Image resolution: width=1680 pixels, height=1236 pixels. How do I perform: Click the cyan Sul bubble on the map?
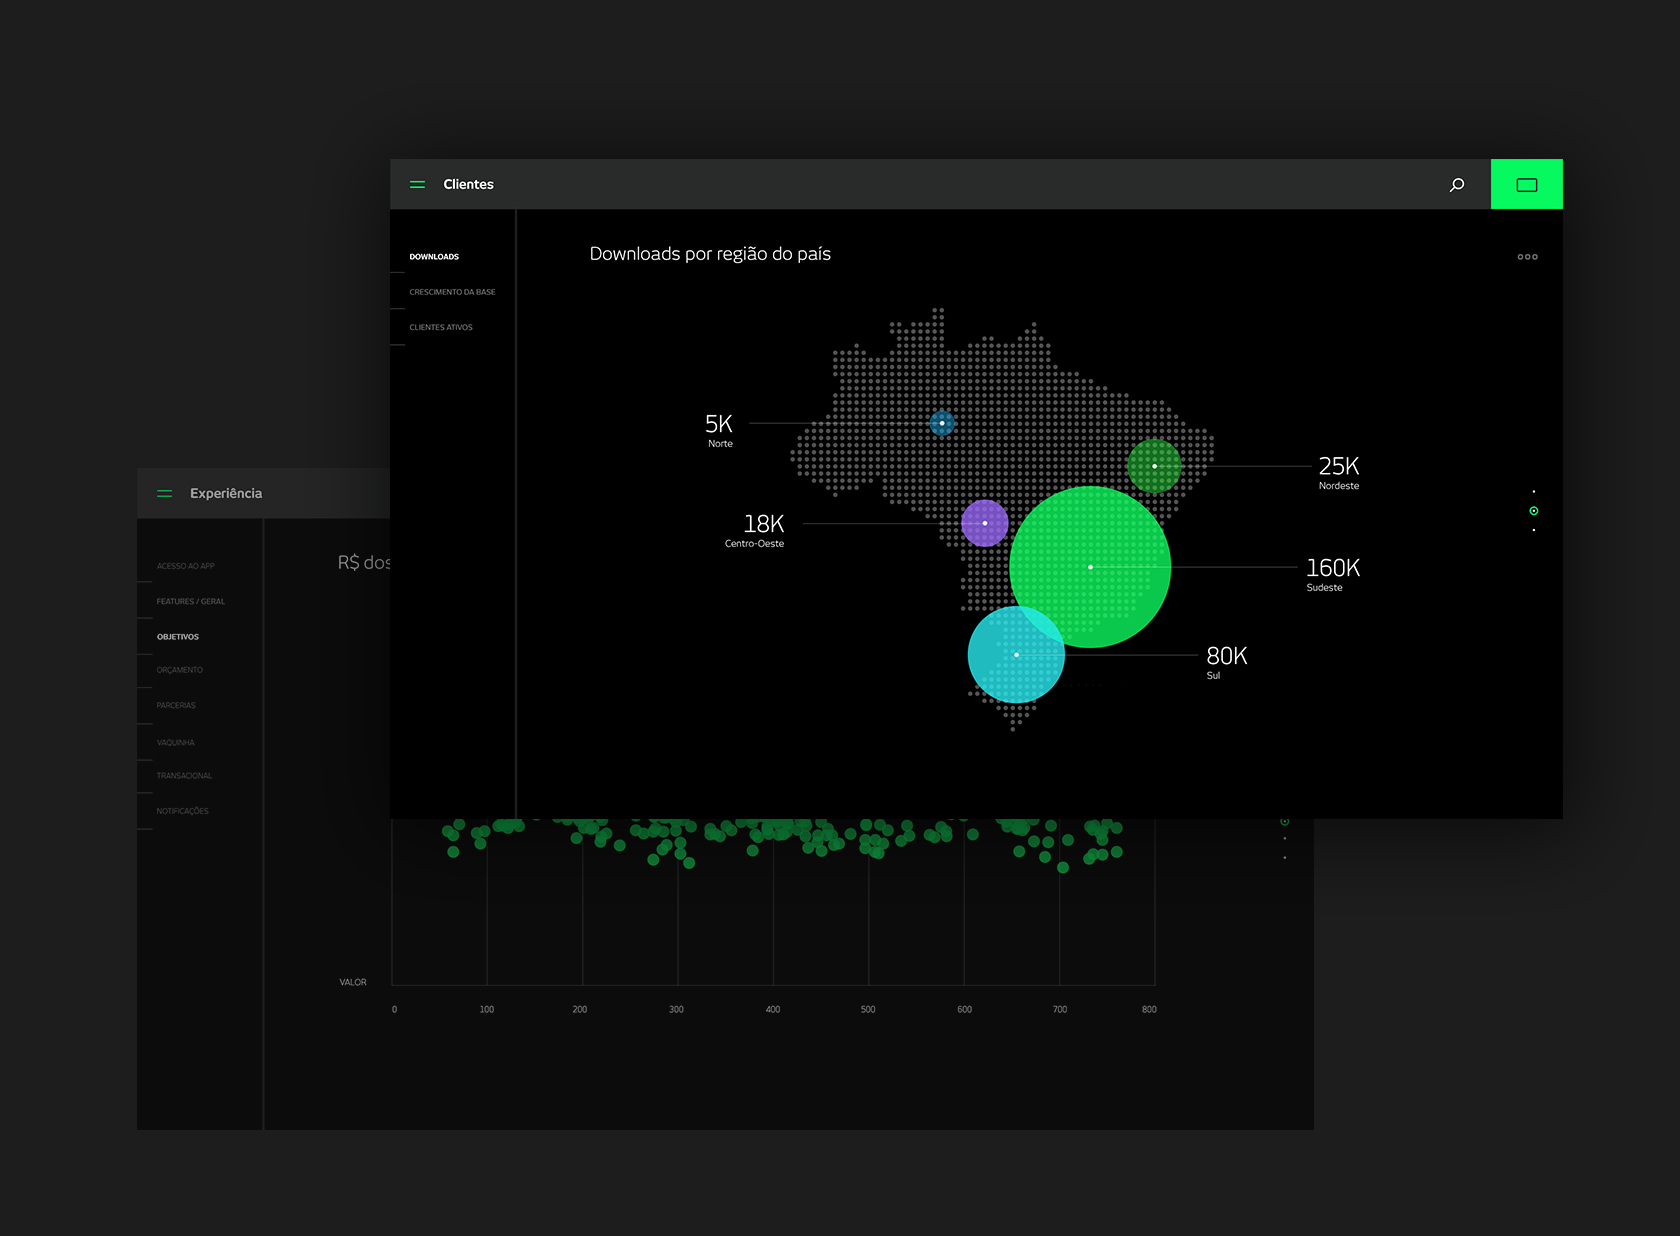coord(1016,655)
